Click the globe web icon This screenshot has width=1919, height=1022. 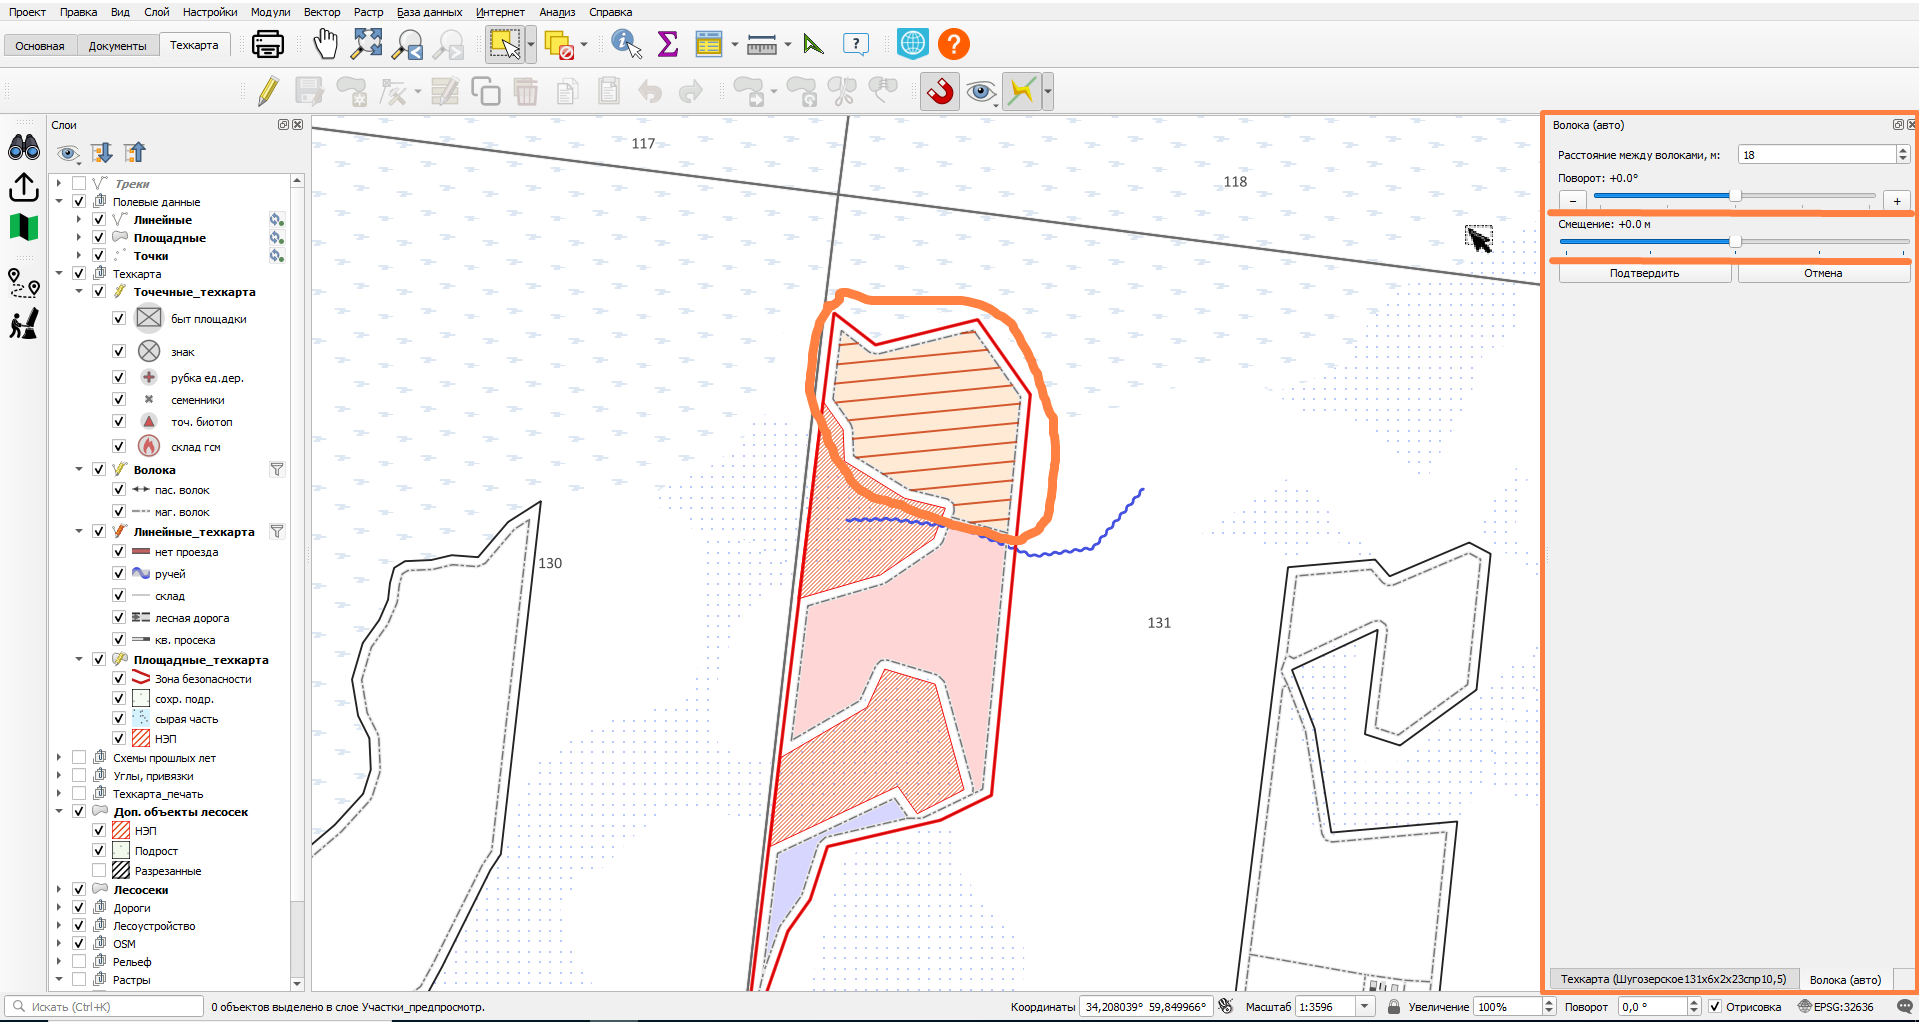point(913,44)
